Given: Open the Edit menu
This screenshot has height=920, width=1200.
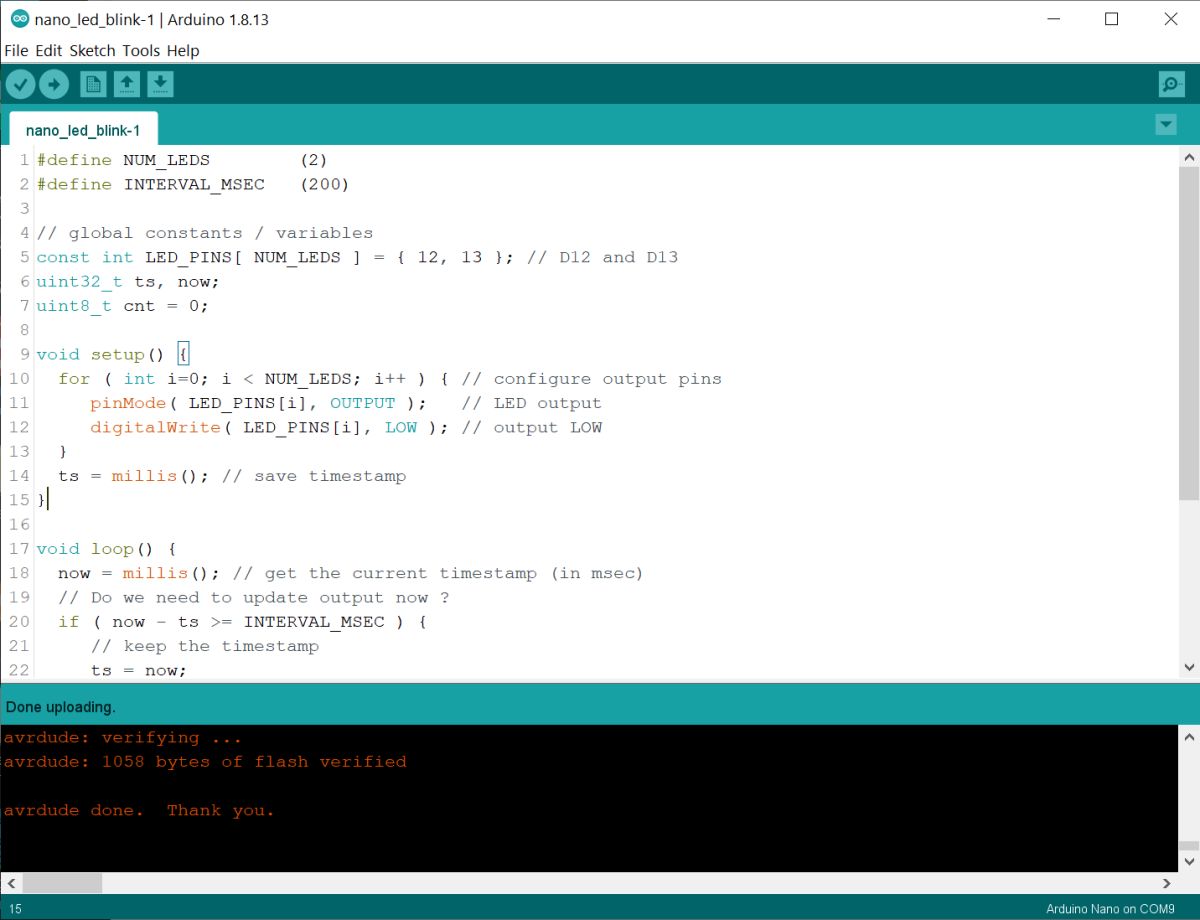Looking at the screenshot, I should (48, 50).
